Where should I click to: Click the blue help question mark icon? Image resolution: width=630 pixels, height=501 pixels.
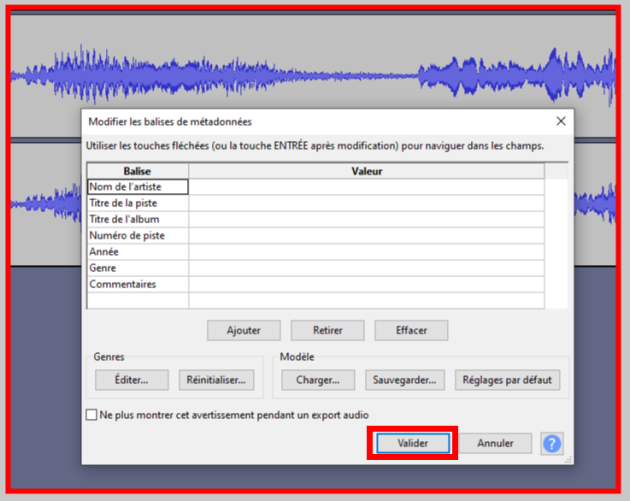pyautogui.click(x=551, y=443)
